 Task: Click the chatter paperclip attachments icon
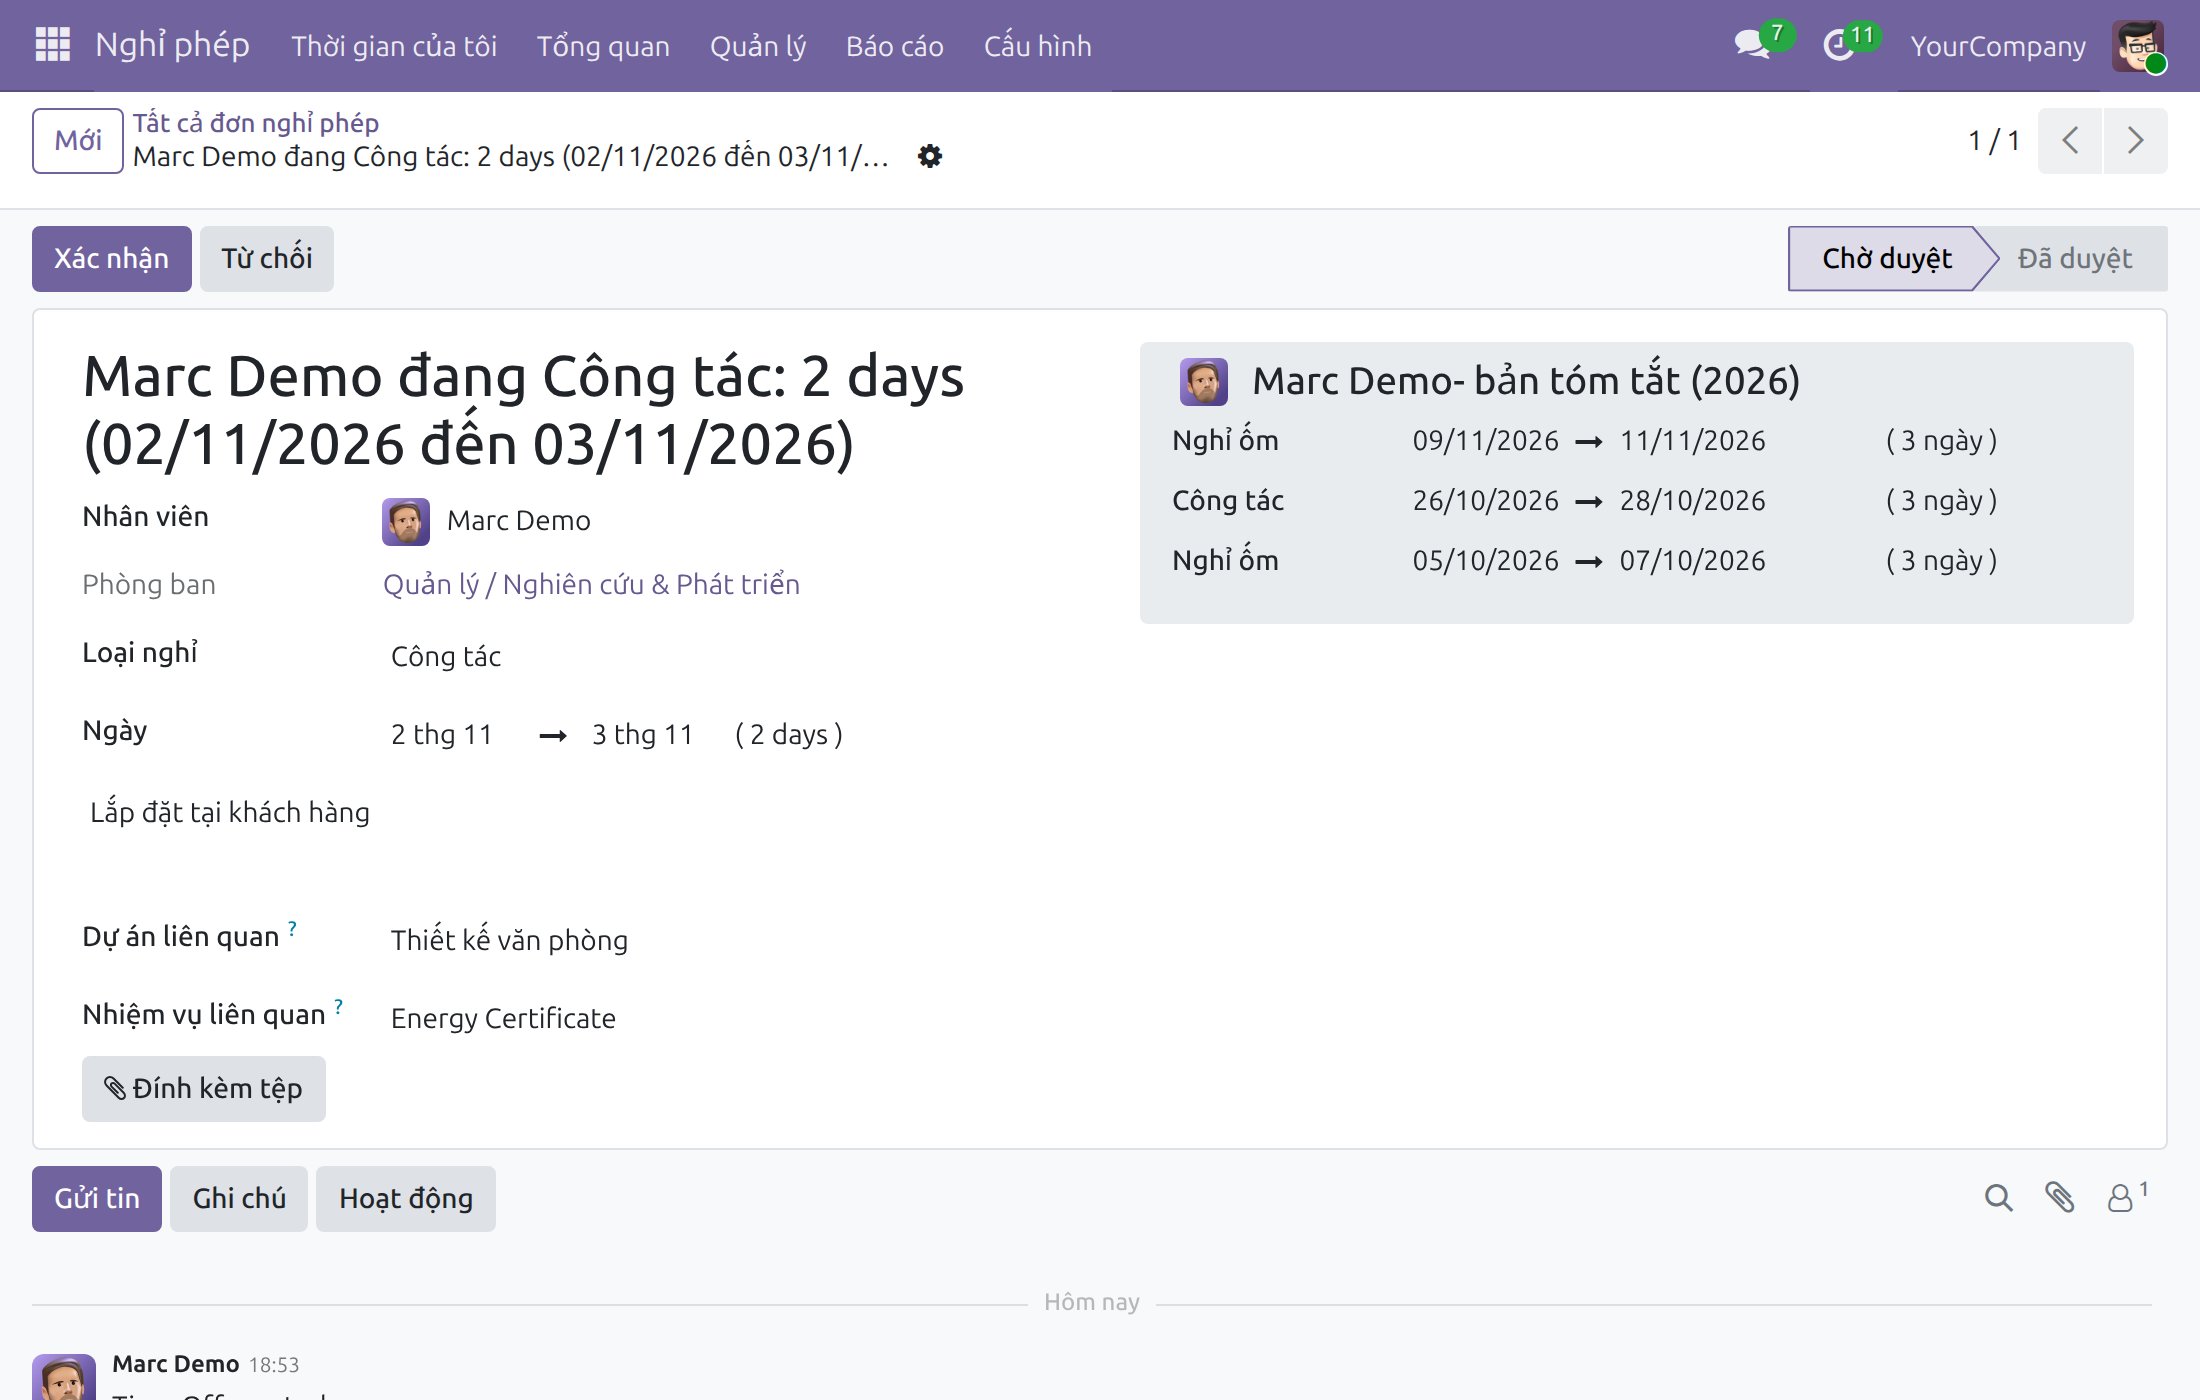tap(2059, 1198)
